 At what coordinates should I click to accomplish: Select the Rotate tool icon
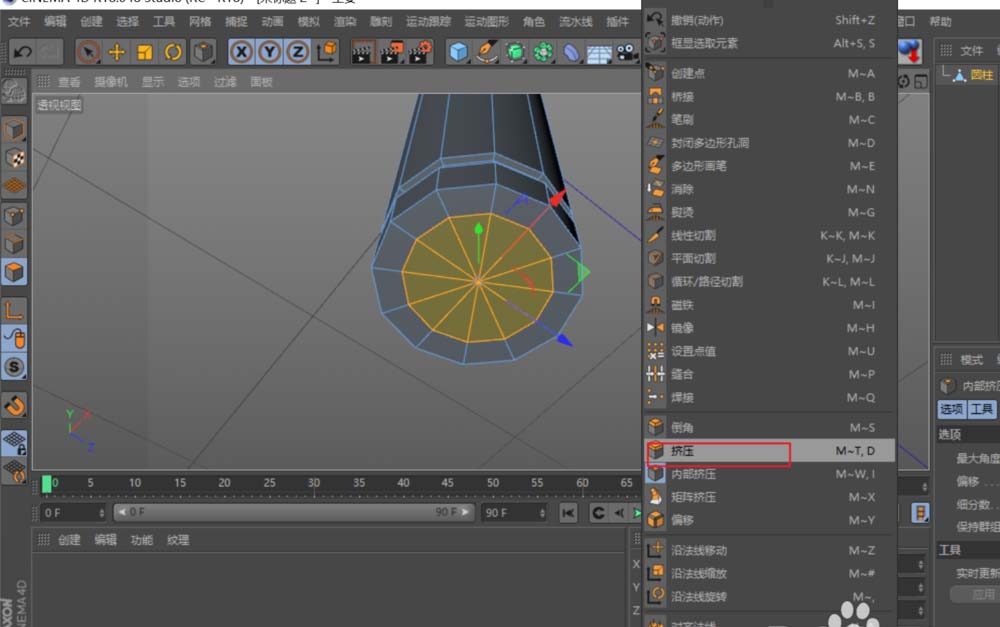[x=174, y=52]
